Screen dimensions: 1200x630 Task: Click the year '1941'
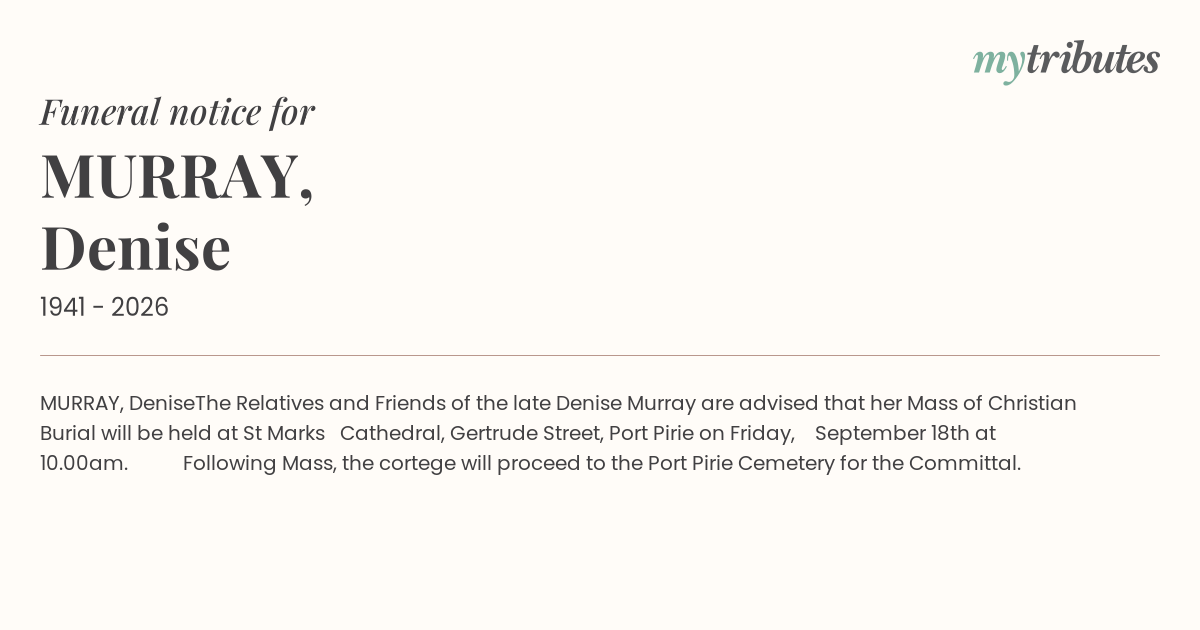[62, 307]
